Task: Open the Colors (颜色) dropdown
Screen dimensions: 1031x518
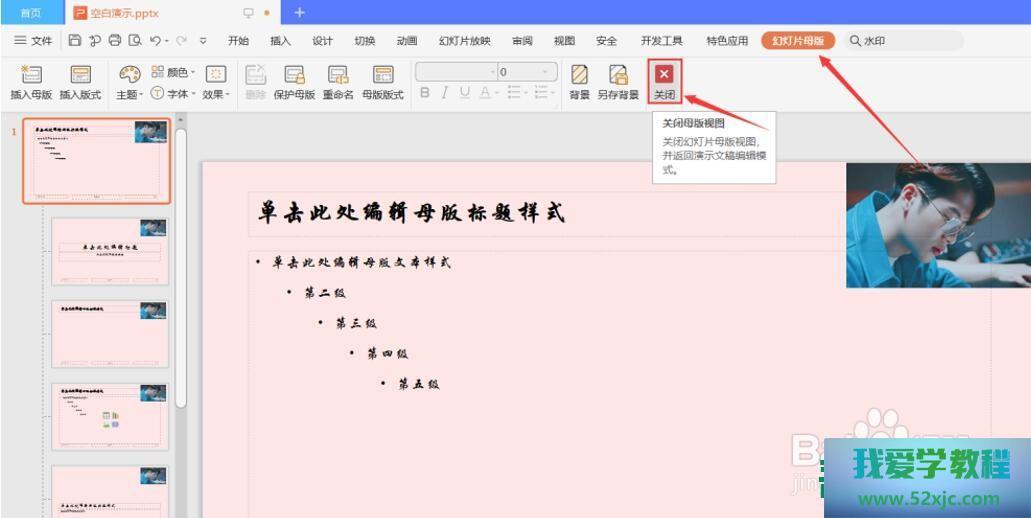Action: [176, 73]
